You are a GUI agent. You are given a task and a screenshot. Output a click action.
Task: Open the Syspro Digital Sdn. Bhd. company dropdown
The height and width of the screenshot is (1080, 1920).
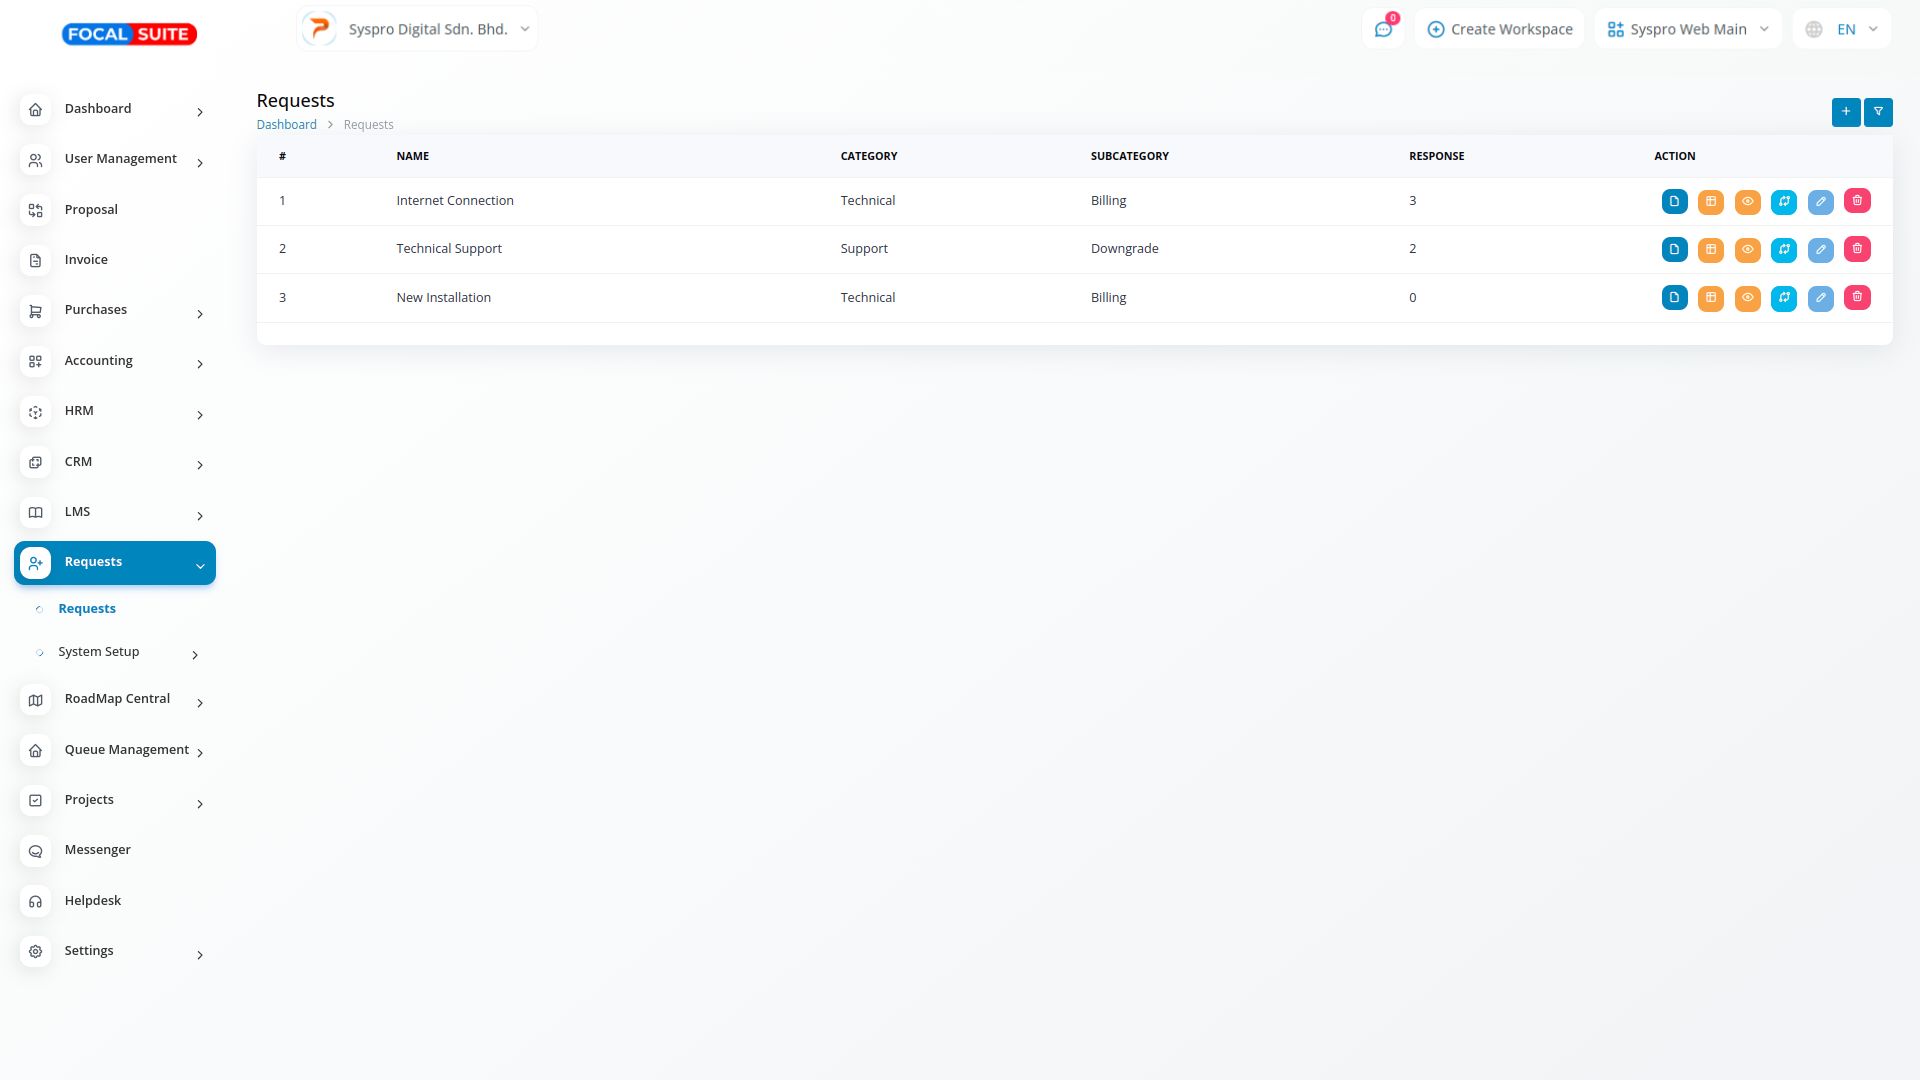tap(417, 29)
